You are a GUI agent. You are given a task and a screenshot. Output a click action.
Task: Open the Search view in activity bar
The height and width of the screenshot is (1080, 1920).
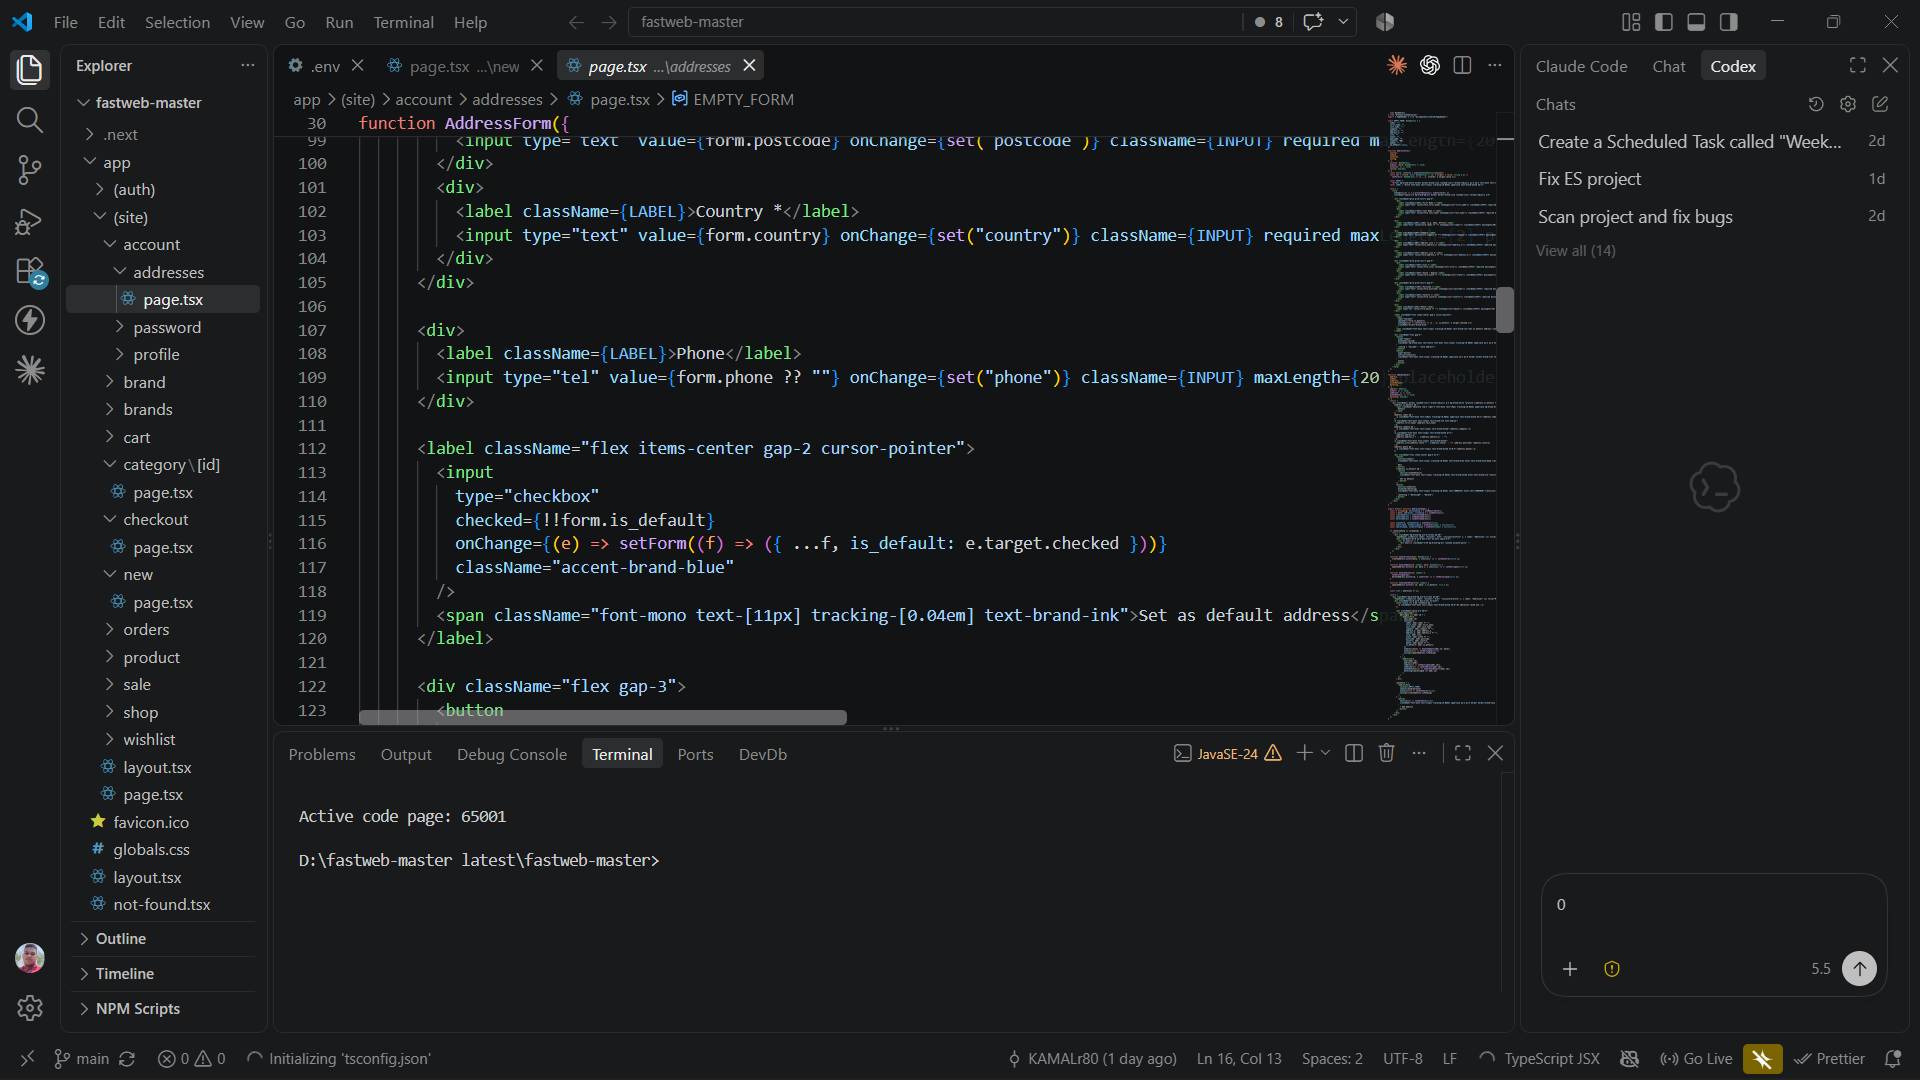pos(30,120)
